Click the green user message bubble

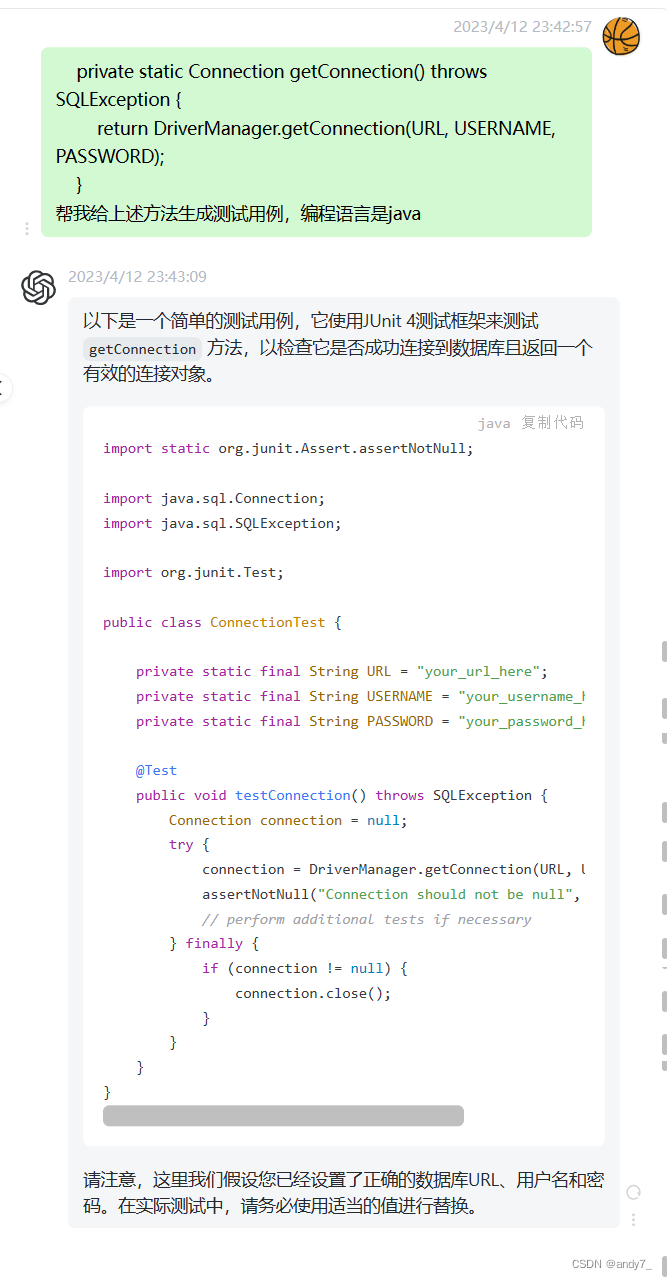(x=316, y=142)
